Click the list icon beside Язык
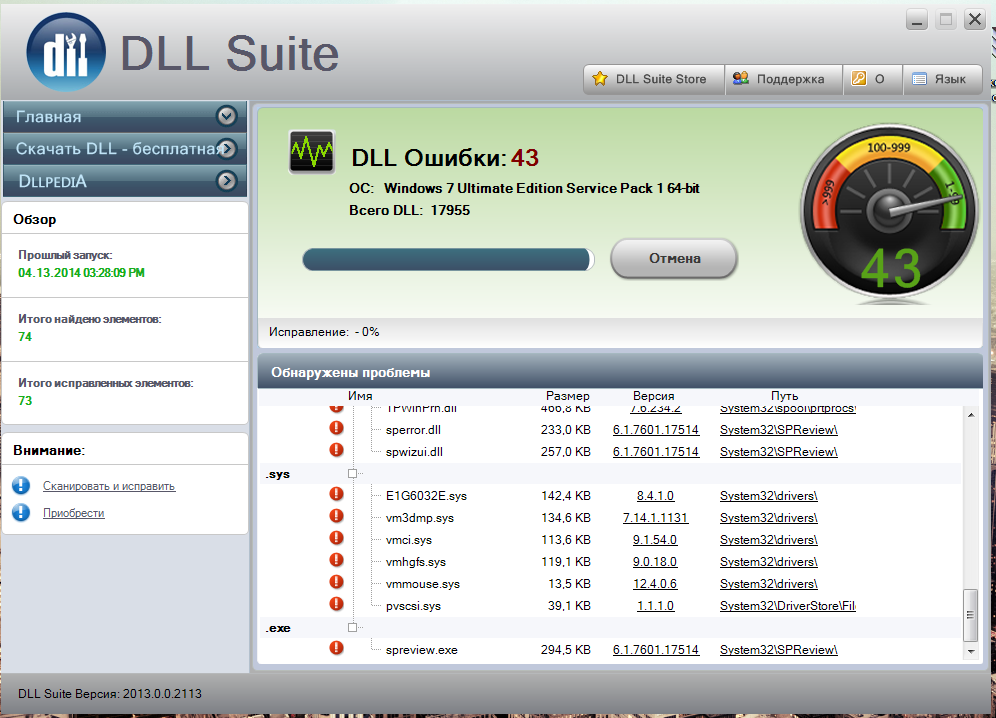This screenshot has height=718, width=996. (x=919, y=79)
